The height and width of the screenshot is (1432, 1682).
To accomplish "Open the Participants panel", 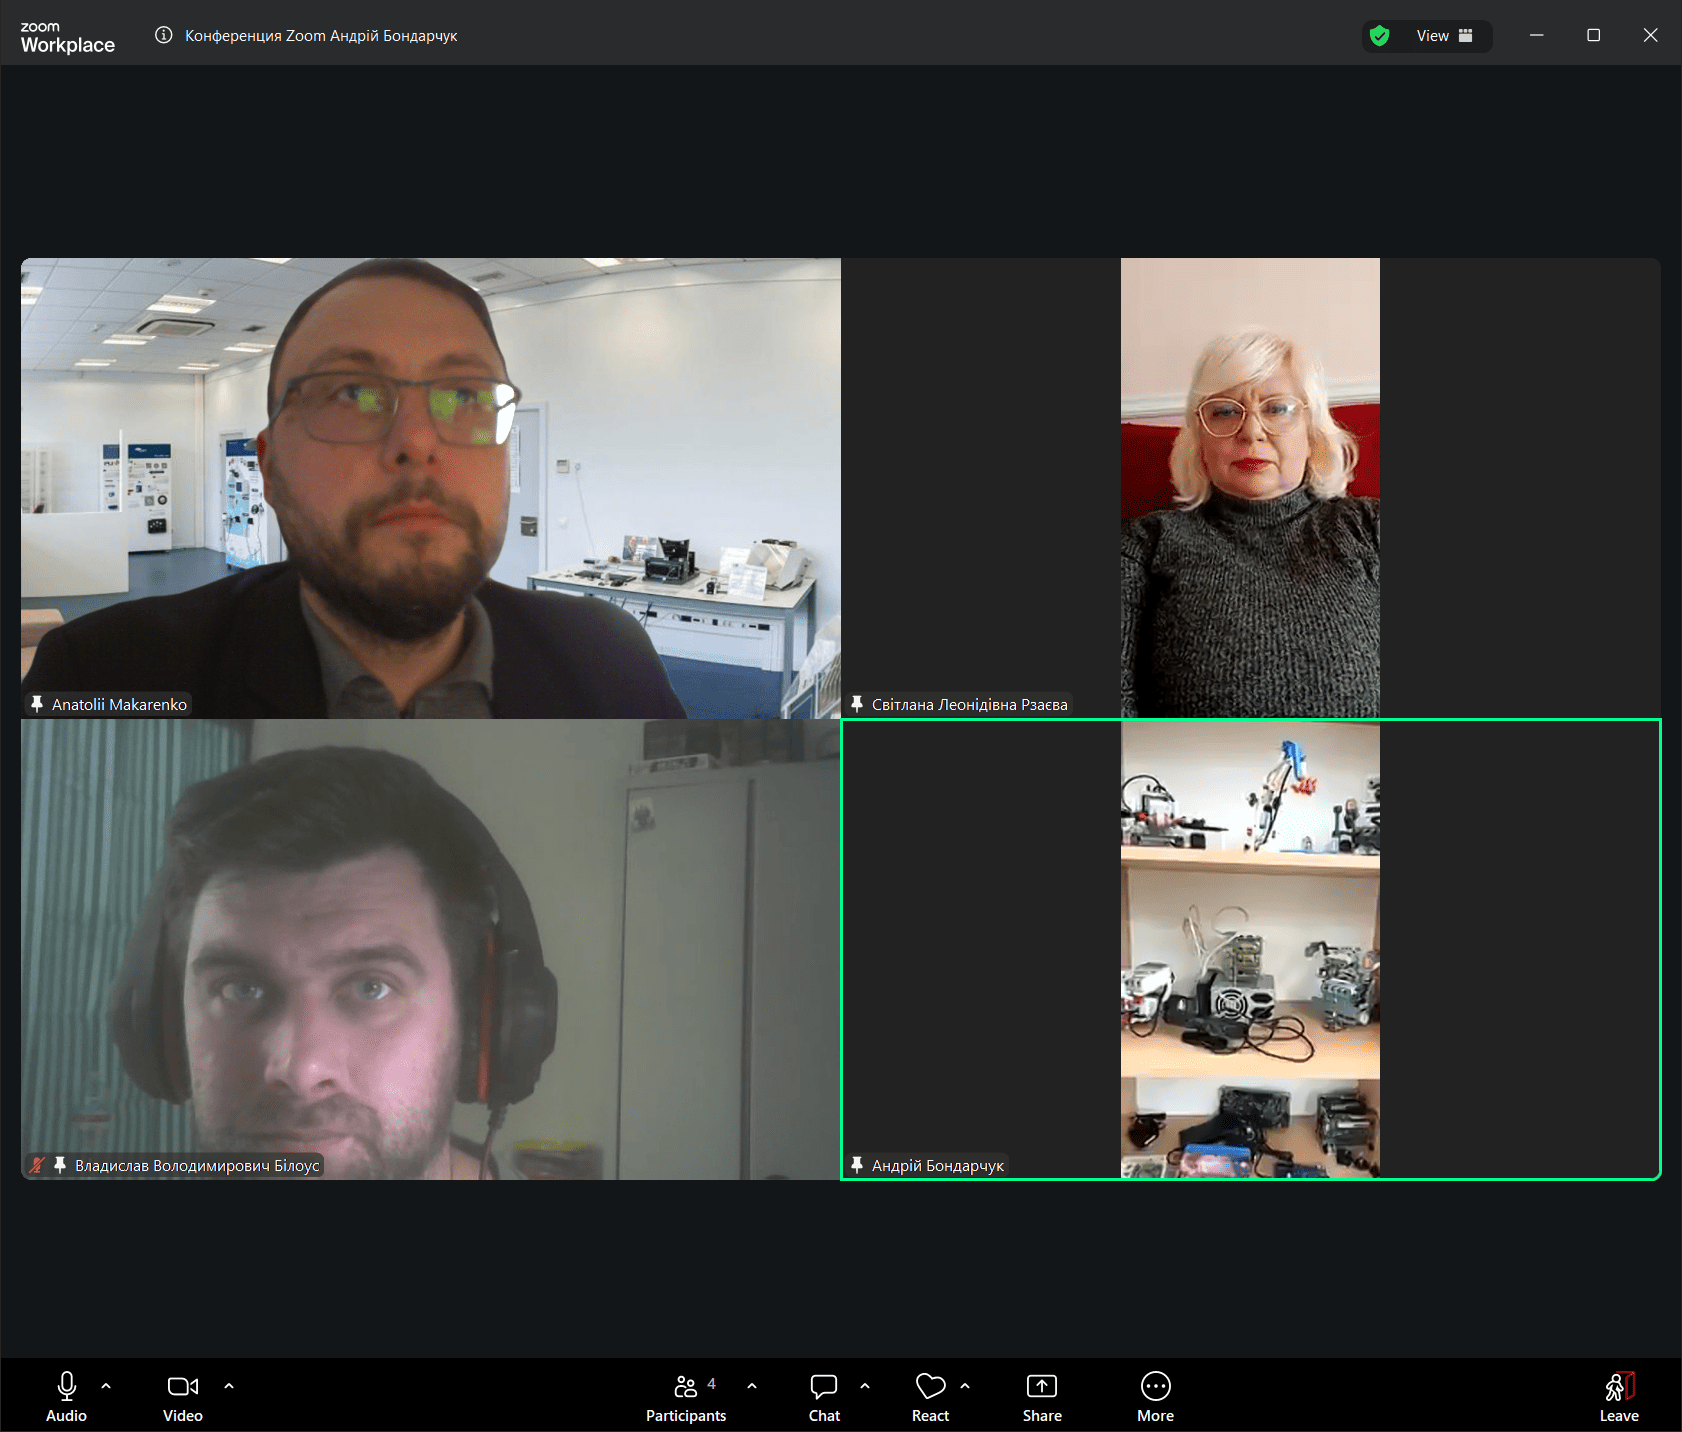I will coord(686,1395).
